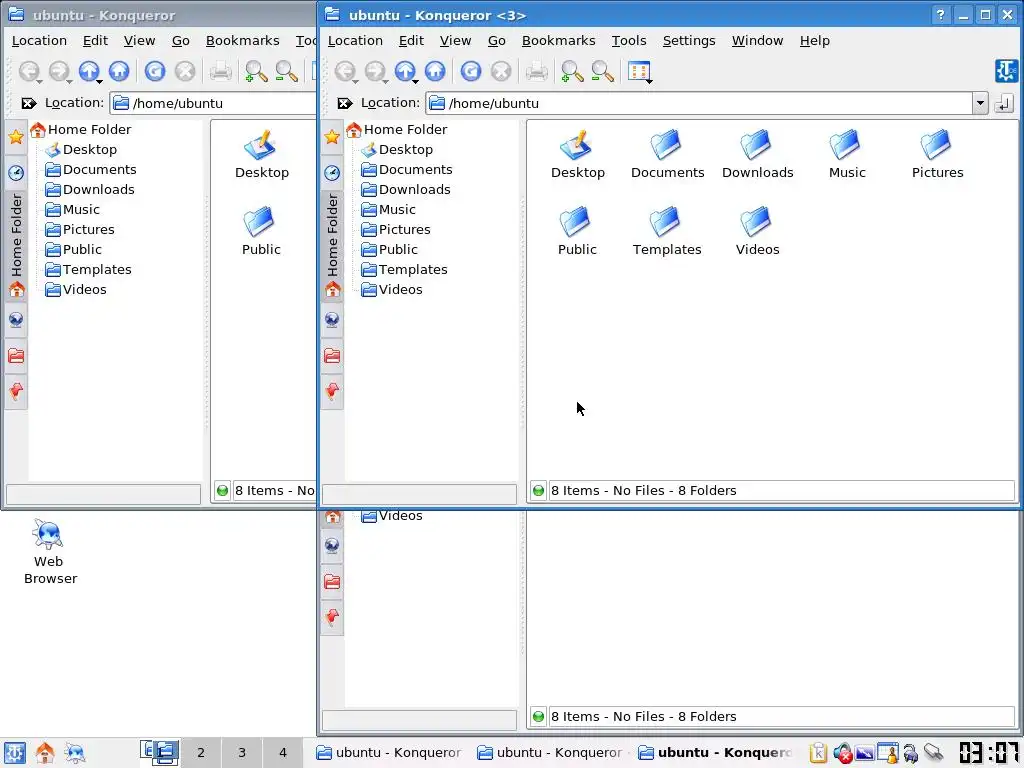Toggle History clock sidebar tab in left Konqueror window
Image resolution: width=1024 pixels, height=768 pixels.
click(16, 173)
